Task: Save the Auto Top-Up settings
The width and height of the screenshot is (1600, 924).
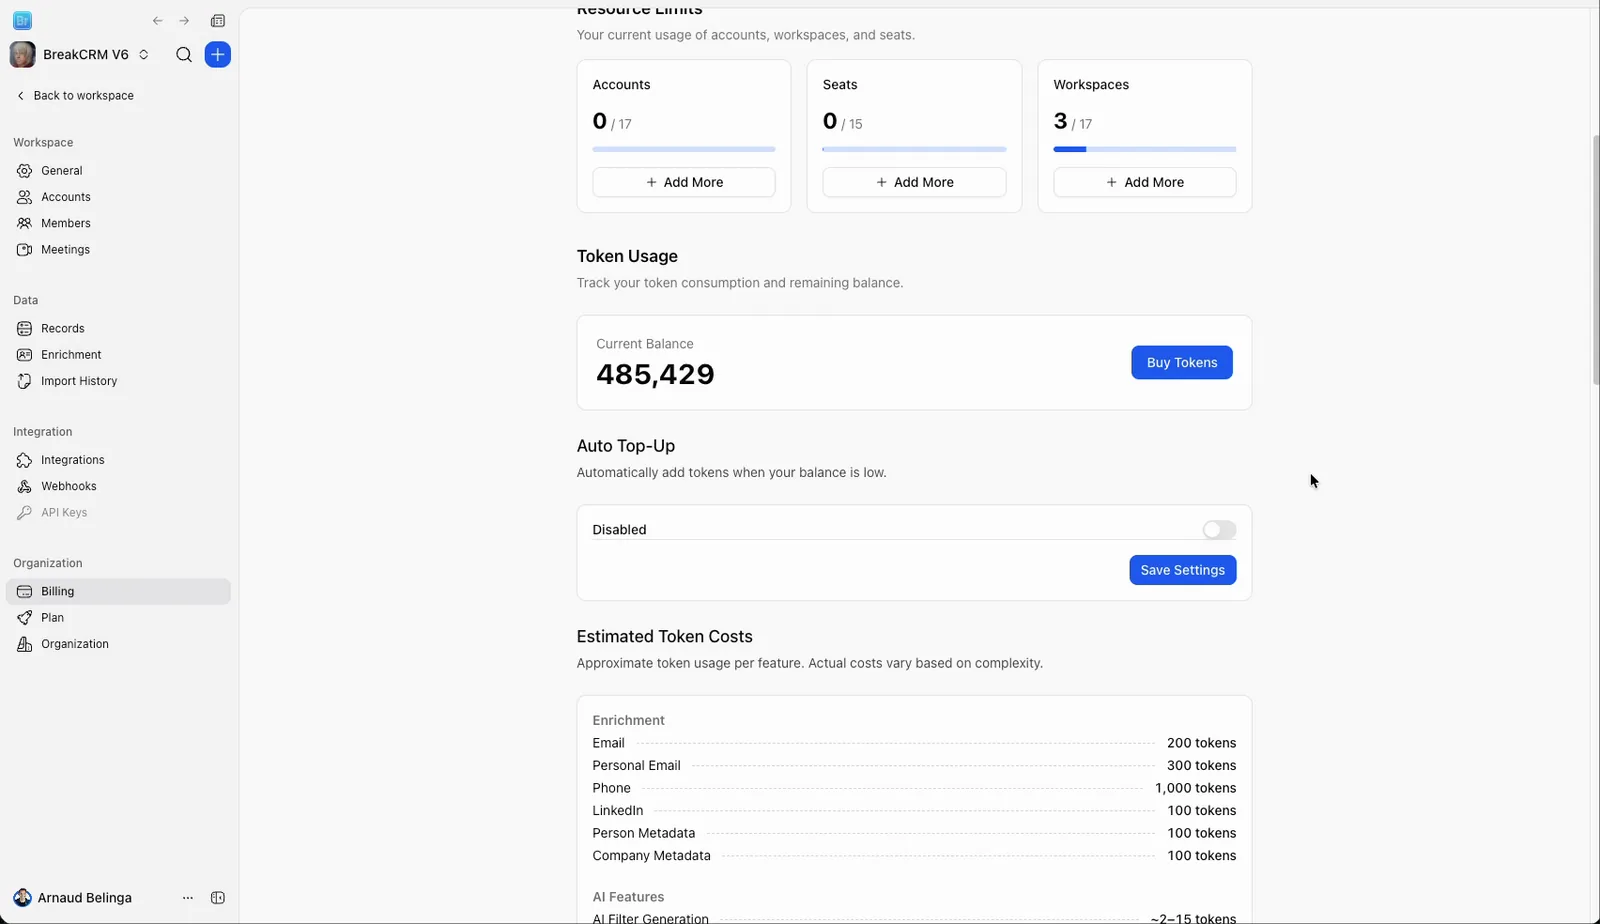Action: [x=1182, y=570]
